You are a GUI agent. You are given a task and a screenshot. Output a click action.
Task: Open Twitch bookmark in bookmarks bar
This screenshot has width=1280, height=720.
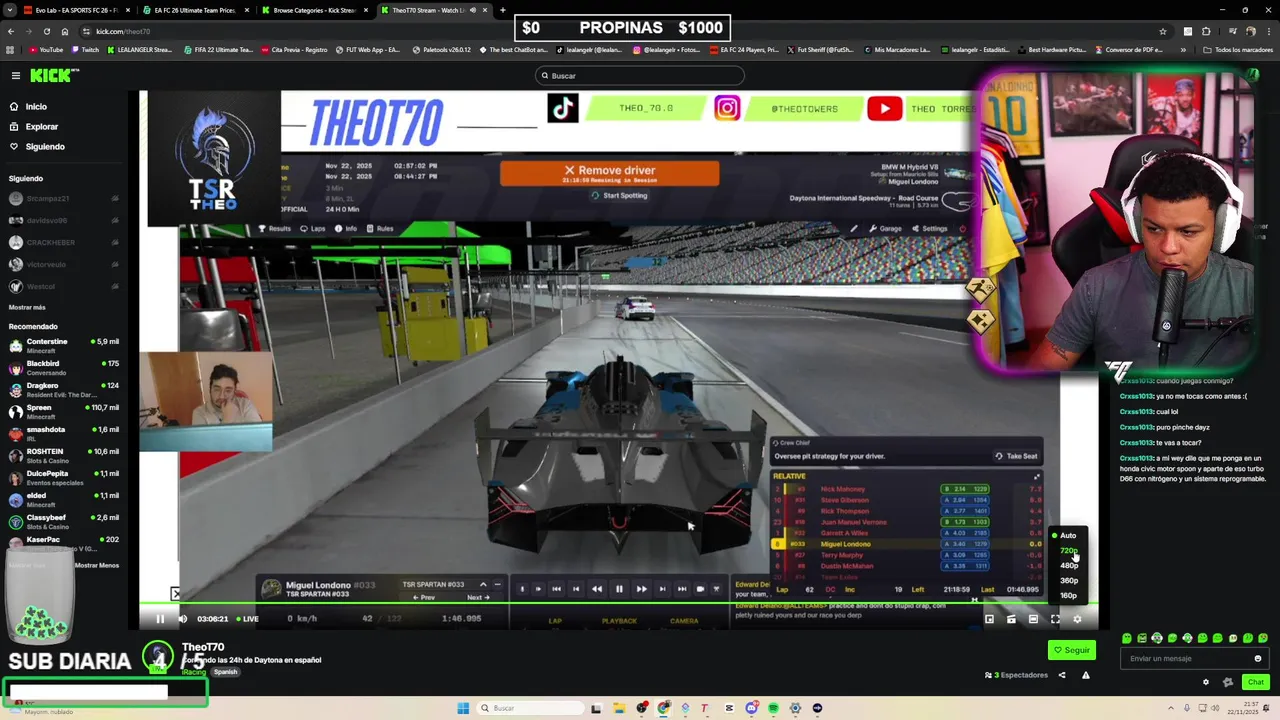click(85, 49)
